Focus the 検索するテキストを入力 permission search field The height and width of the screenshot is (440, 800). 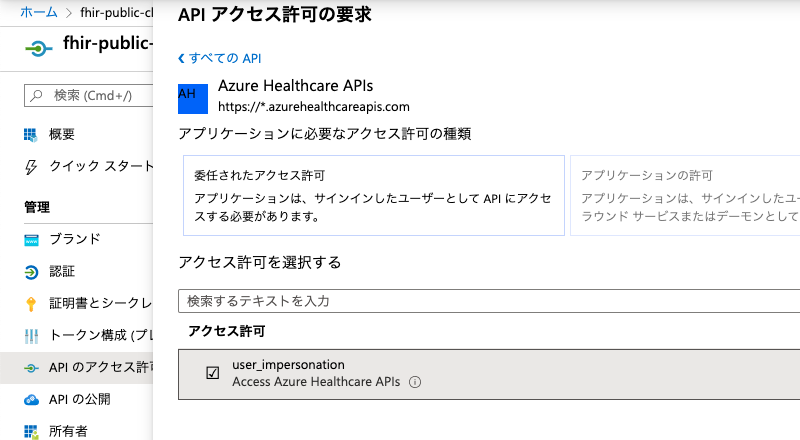489,301
